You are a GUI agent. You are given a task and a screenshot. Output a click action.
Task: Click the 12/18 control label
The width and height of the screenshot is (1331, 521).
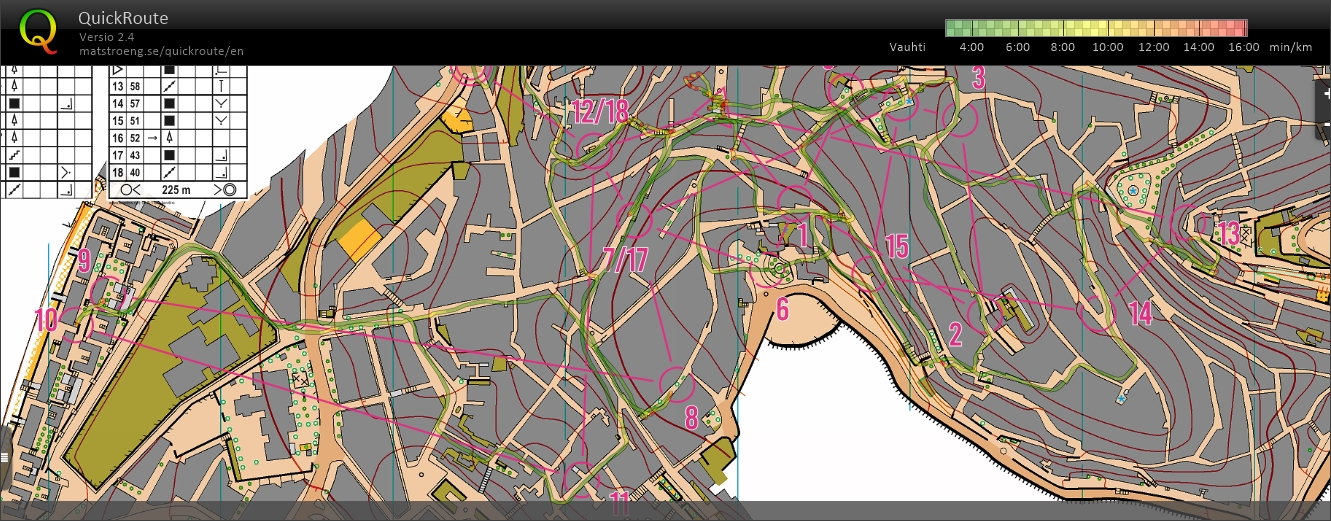pos(600,111)
